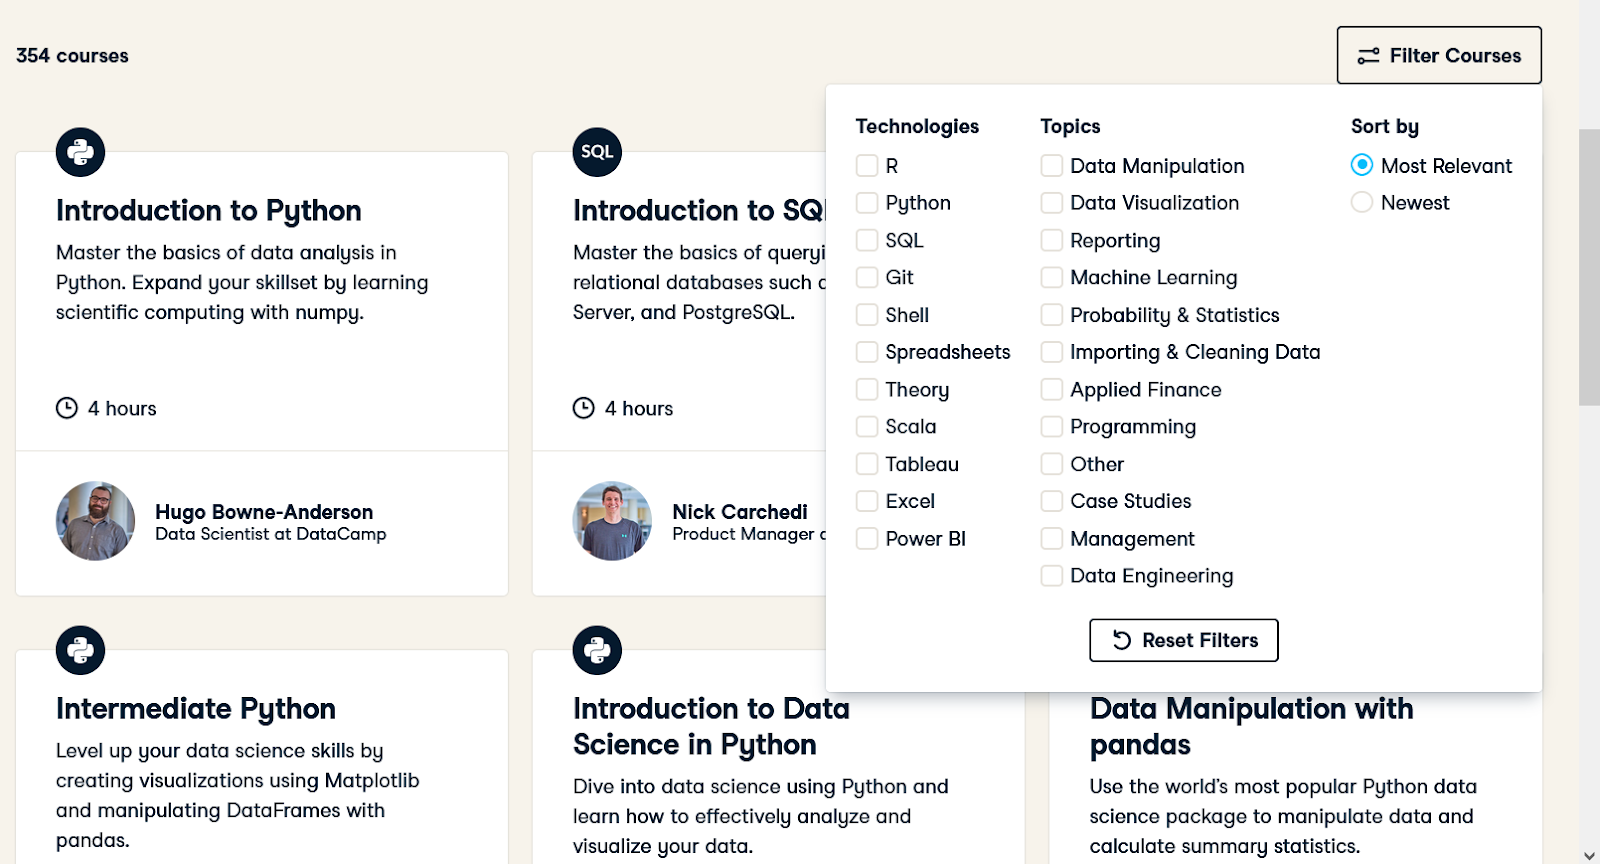Viewport: 1600px width, 864px height.
Task: Collapse the Filter Courses dropdown
Action: click(x=1439, y=56)
